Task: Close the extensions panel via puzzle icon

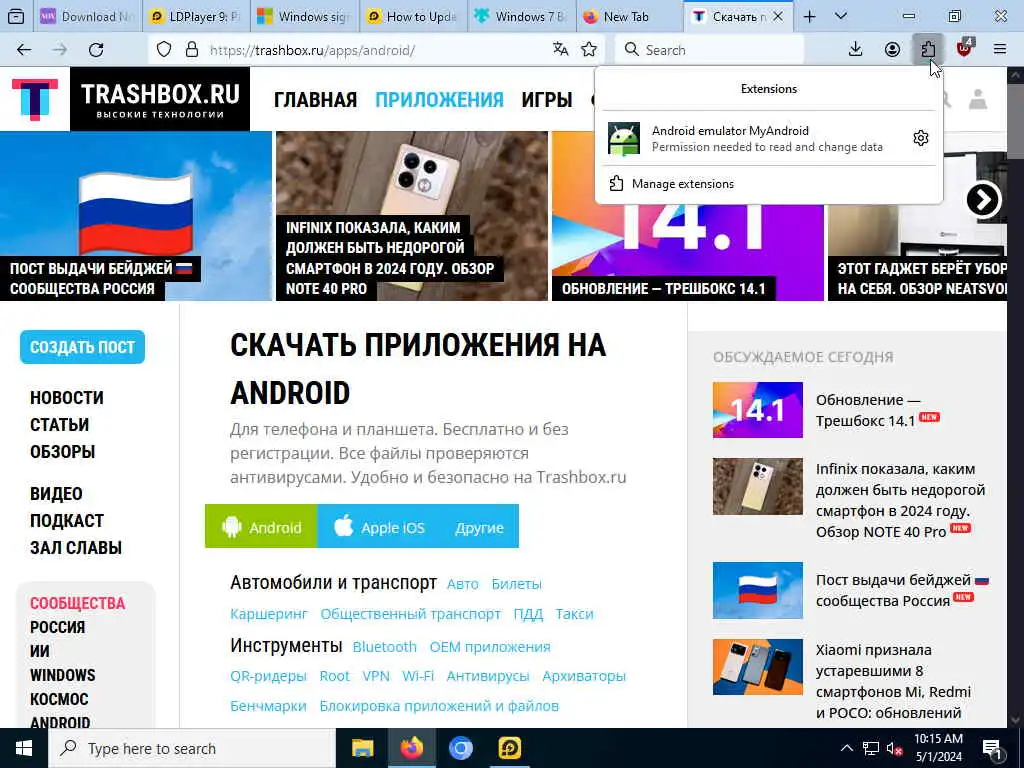Action: 927,50
